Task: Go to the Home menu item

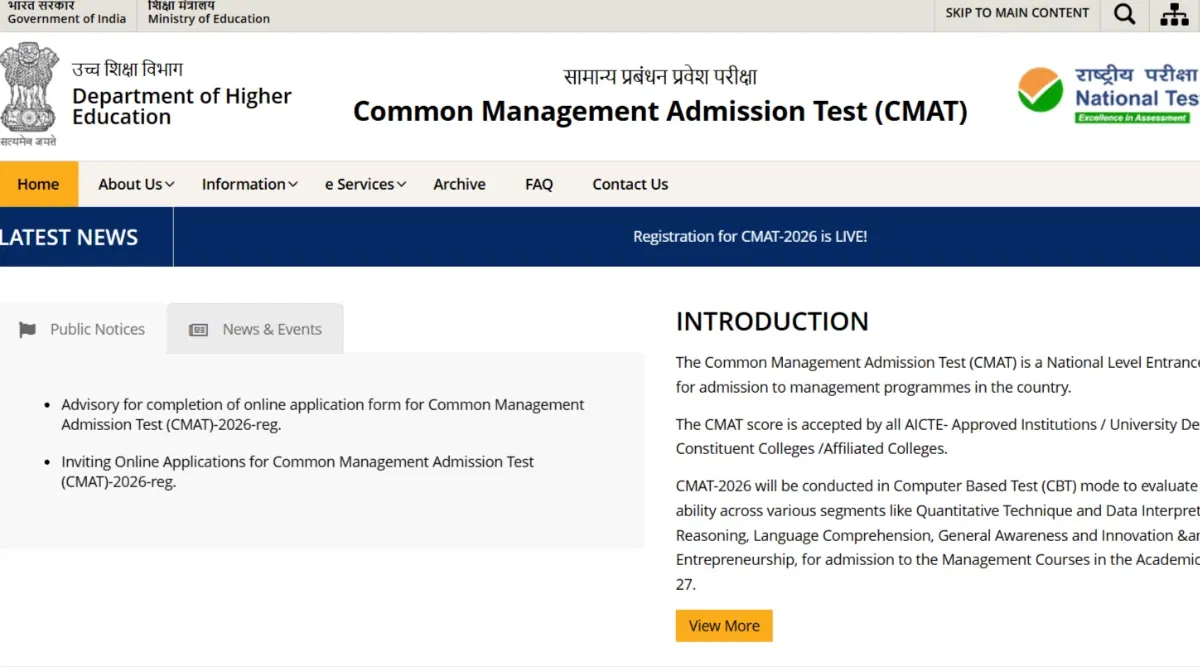Action: (38, 184)
